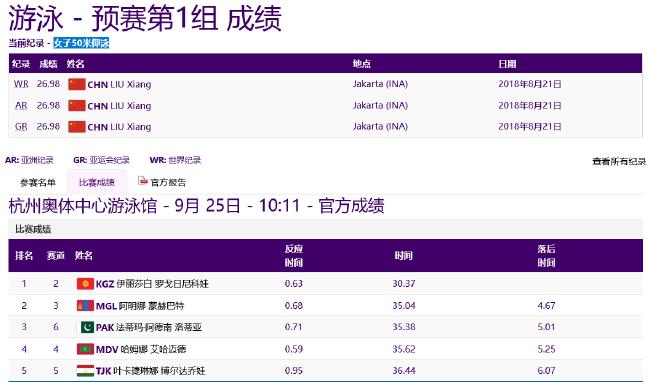Open athlete MDV 哈姆娜 艾哈迈德
This screenshot has width=650, height=382.
[x=141, y=349]
